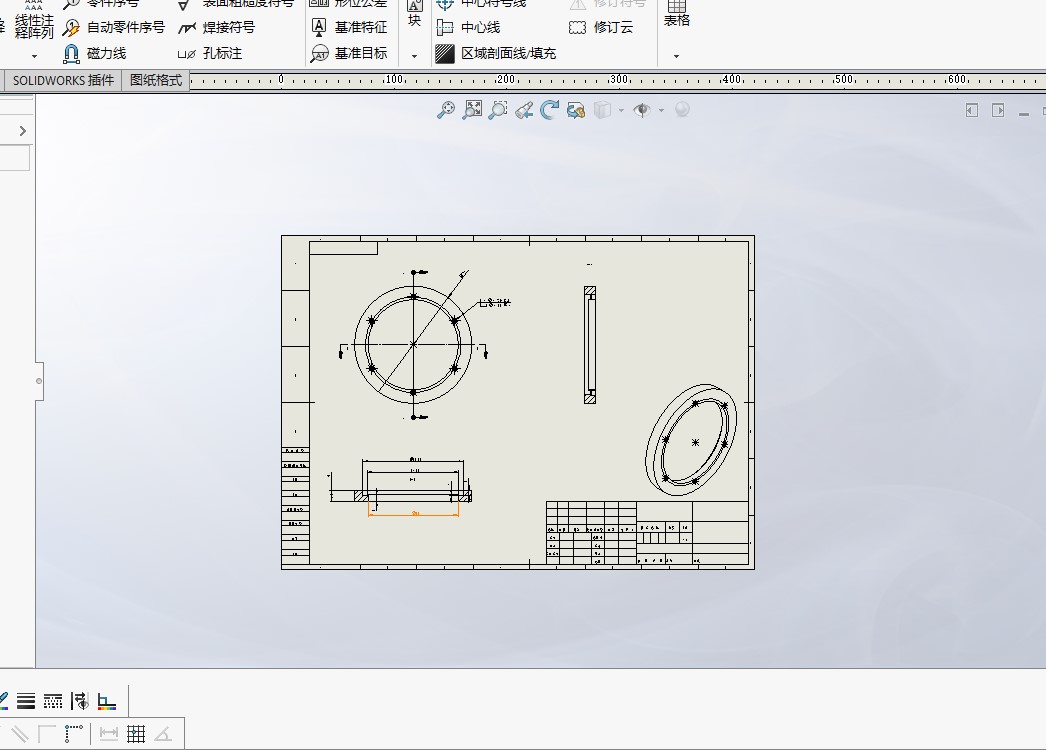Open the Line Style dashed-lines icon
The width and height of the screenshot is (1046, 750).
coord(53,701)
